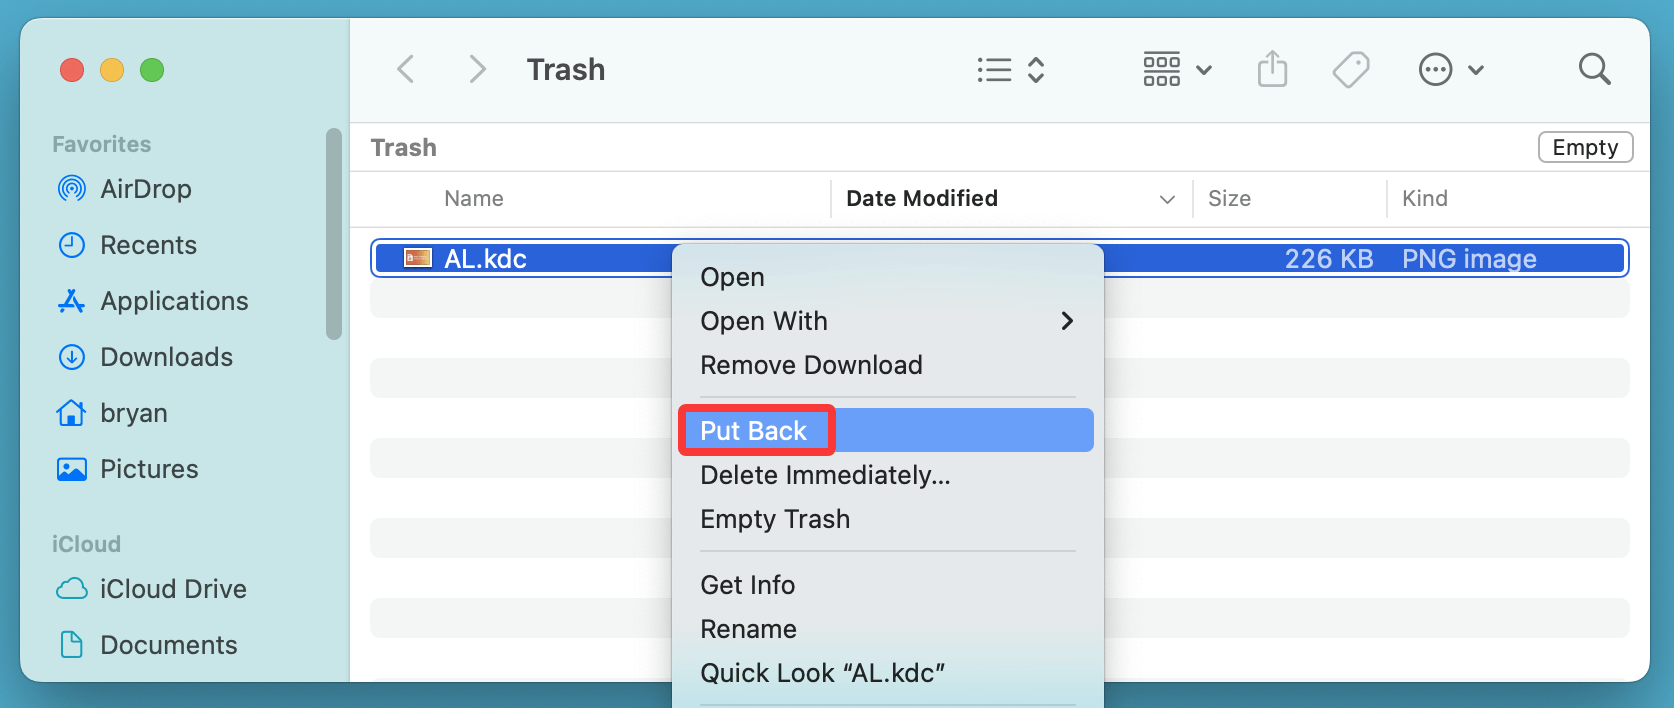Expand the group-by dropdown chevron
The width and height of the screenshot is (1674, 708).
coord(1204,70)
